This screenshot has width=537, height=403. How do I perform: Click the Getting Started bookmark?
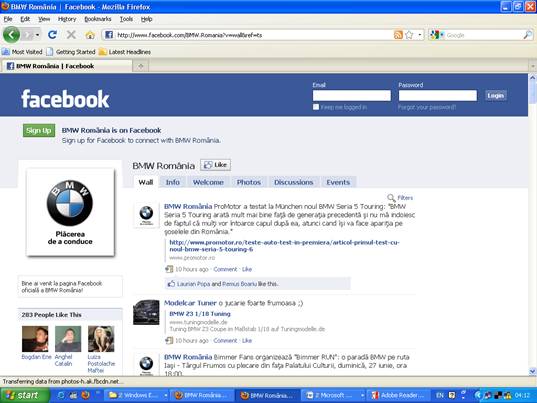coord(71,52)
